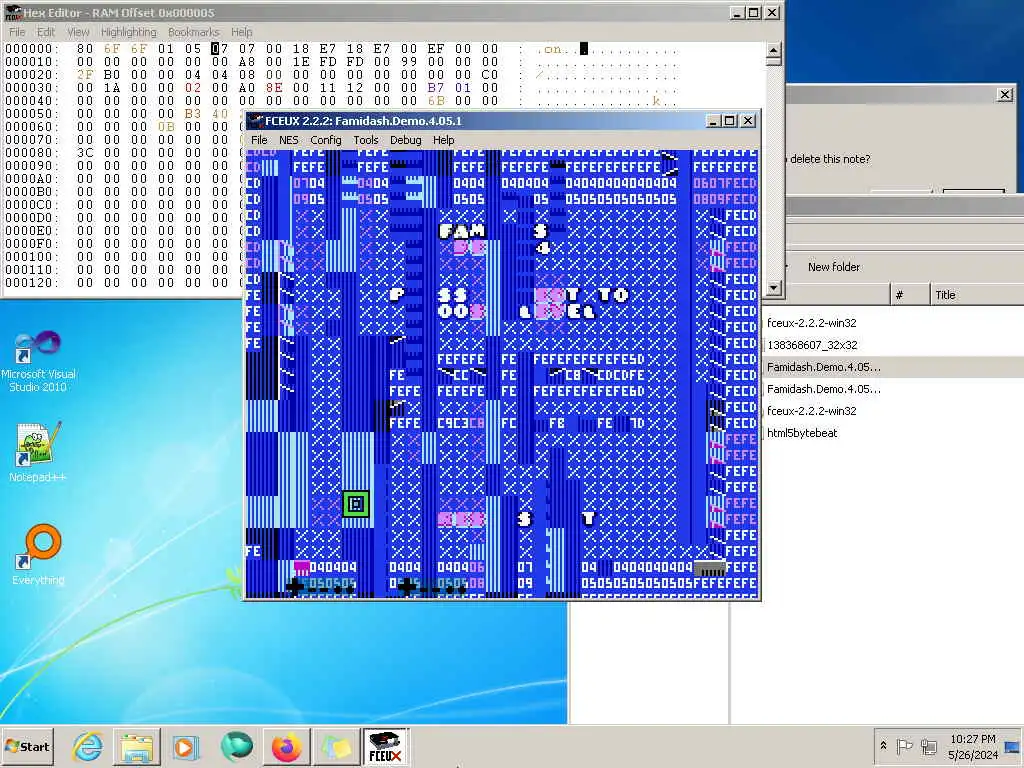The width and height of the screenshot is (1024, 768).
Task: Click hex byte A8 in row 000010
Action: pyautogui.click(x=247, y=62)
